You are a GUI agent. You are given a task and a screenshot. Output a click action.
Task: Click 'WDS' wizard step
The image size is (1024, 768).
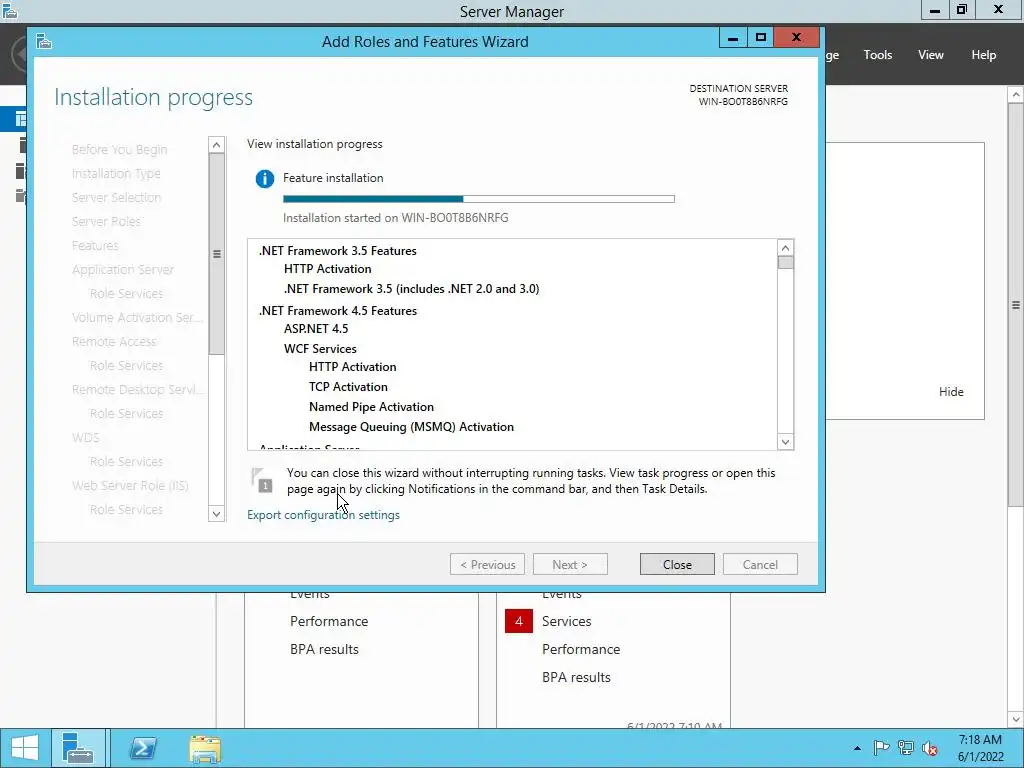(x=86, y=438)
